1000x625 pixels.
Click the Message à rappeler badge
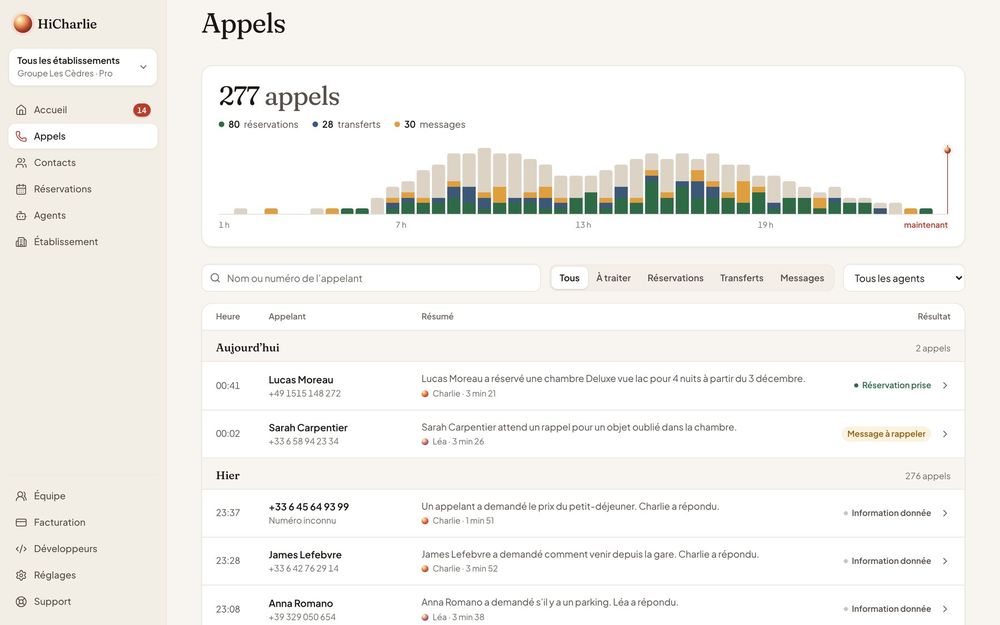point(886,434)
